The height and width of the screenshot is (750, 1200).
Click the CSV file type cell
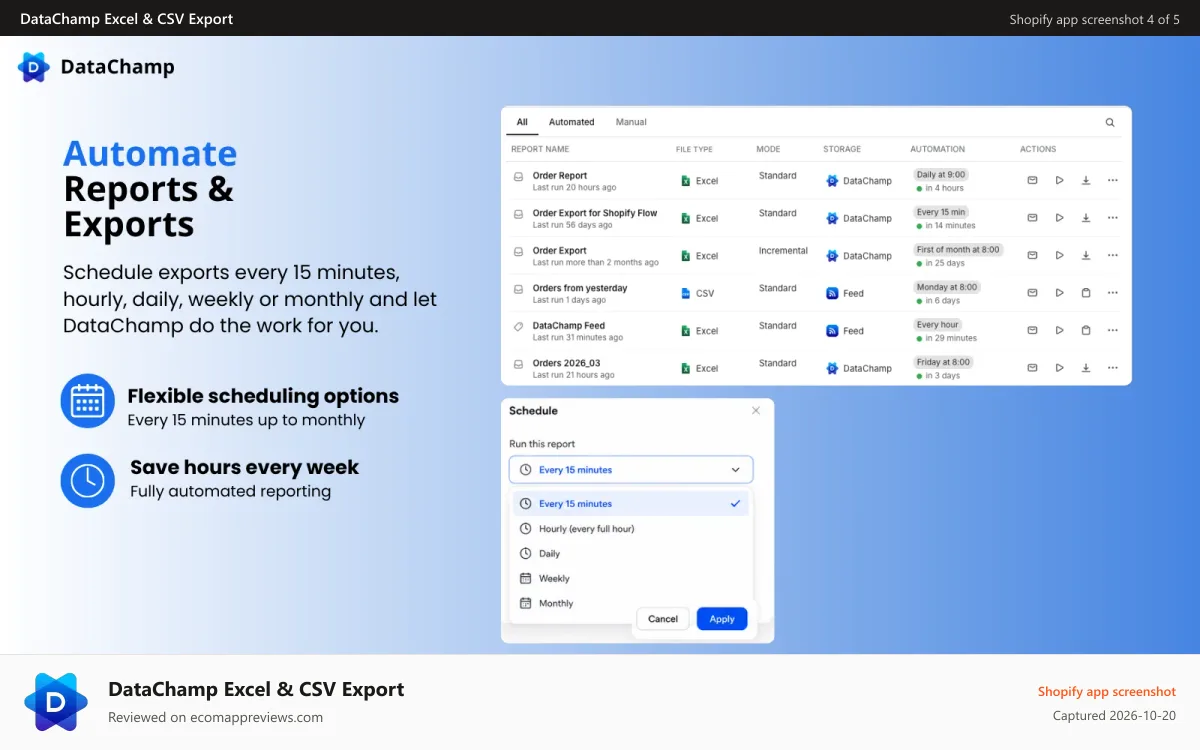pyautogui.click(x=698, y=294)
